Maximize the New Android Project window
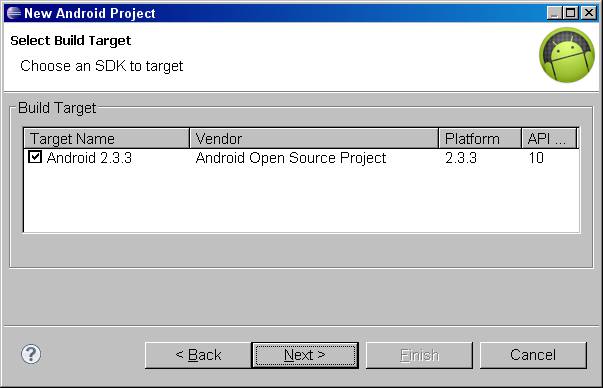Image resolution: width=603 pixels, height=388 pixels. point(571,13)
